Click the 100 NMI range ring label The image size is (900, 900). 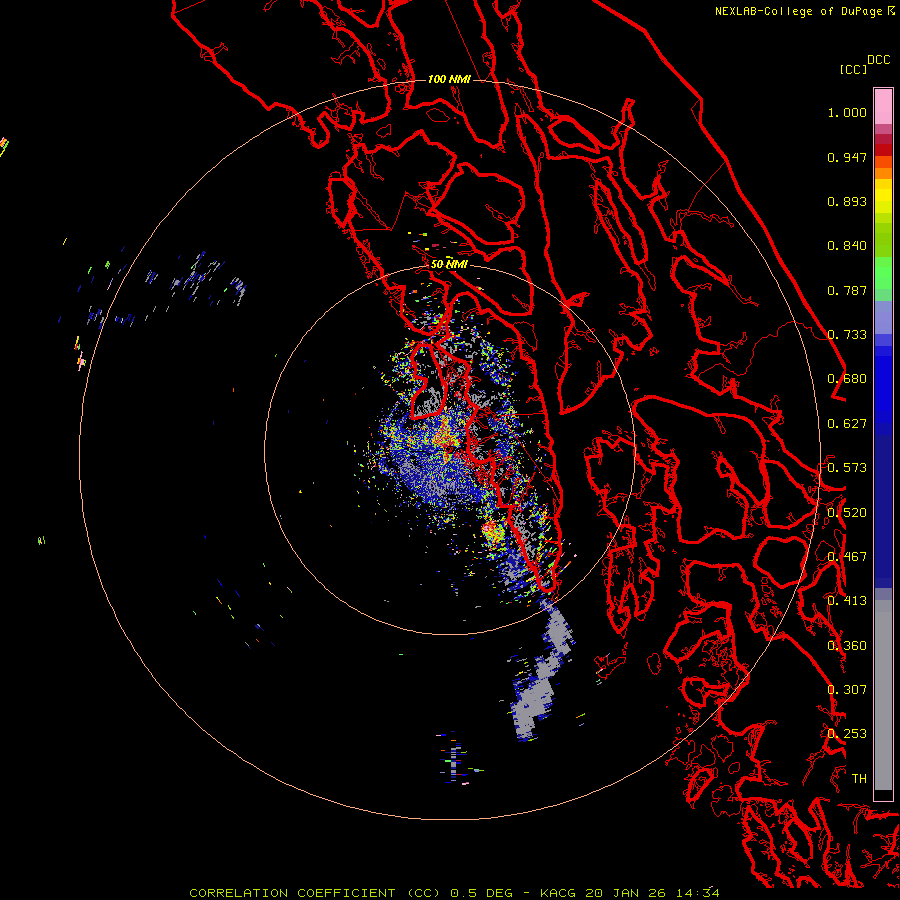click(x=449, y=79)
